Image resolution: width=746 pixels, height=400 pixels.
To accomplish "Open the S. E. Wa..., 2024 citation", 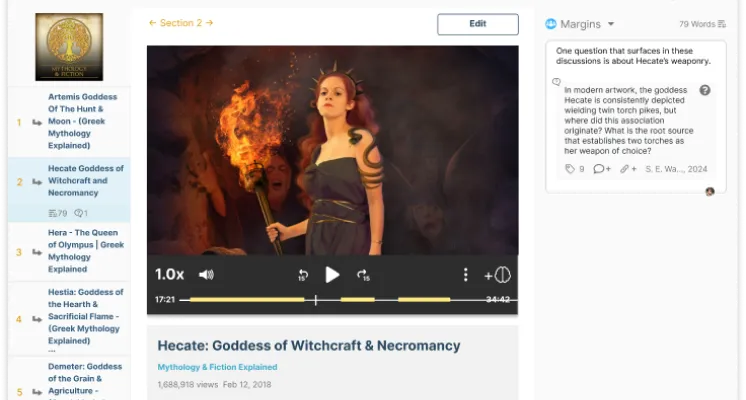I will click(676, 169).
